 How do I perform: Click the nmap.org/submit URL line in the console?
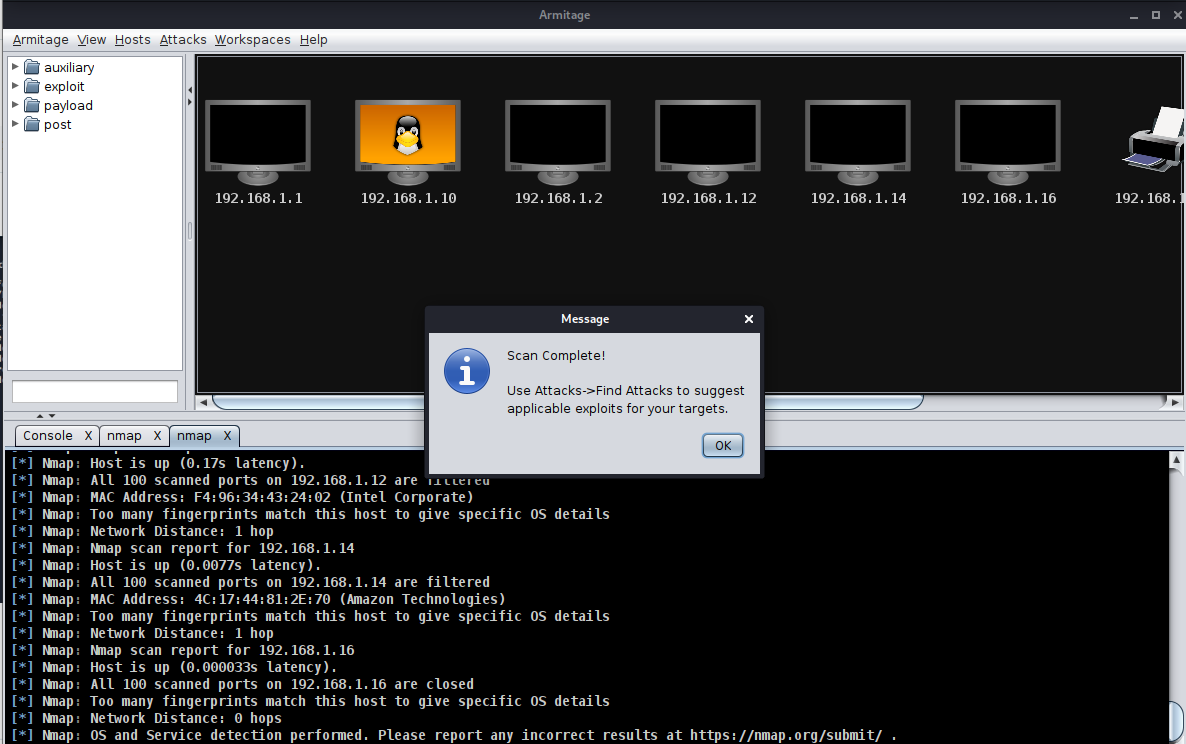[x=454, y=735]
